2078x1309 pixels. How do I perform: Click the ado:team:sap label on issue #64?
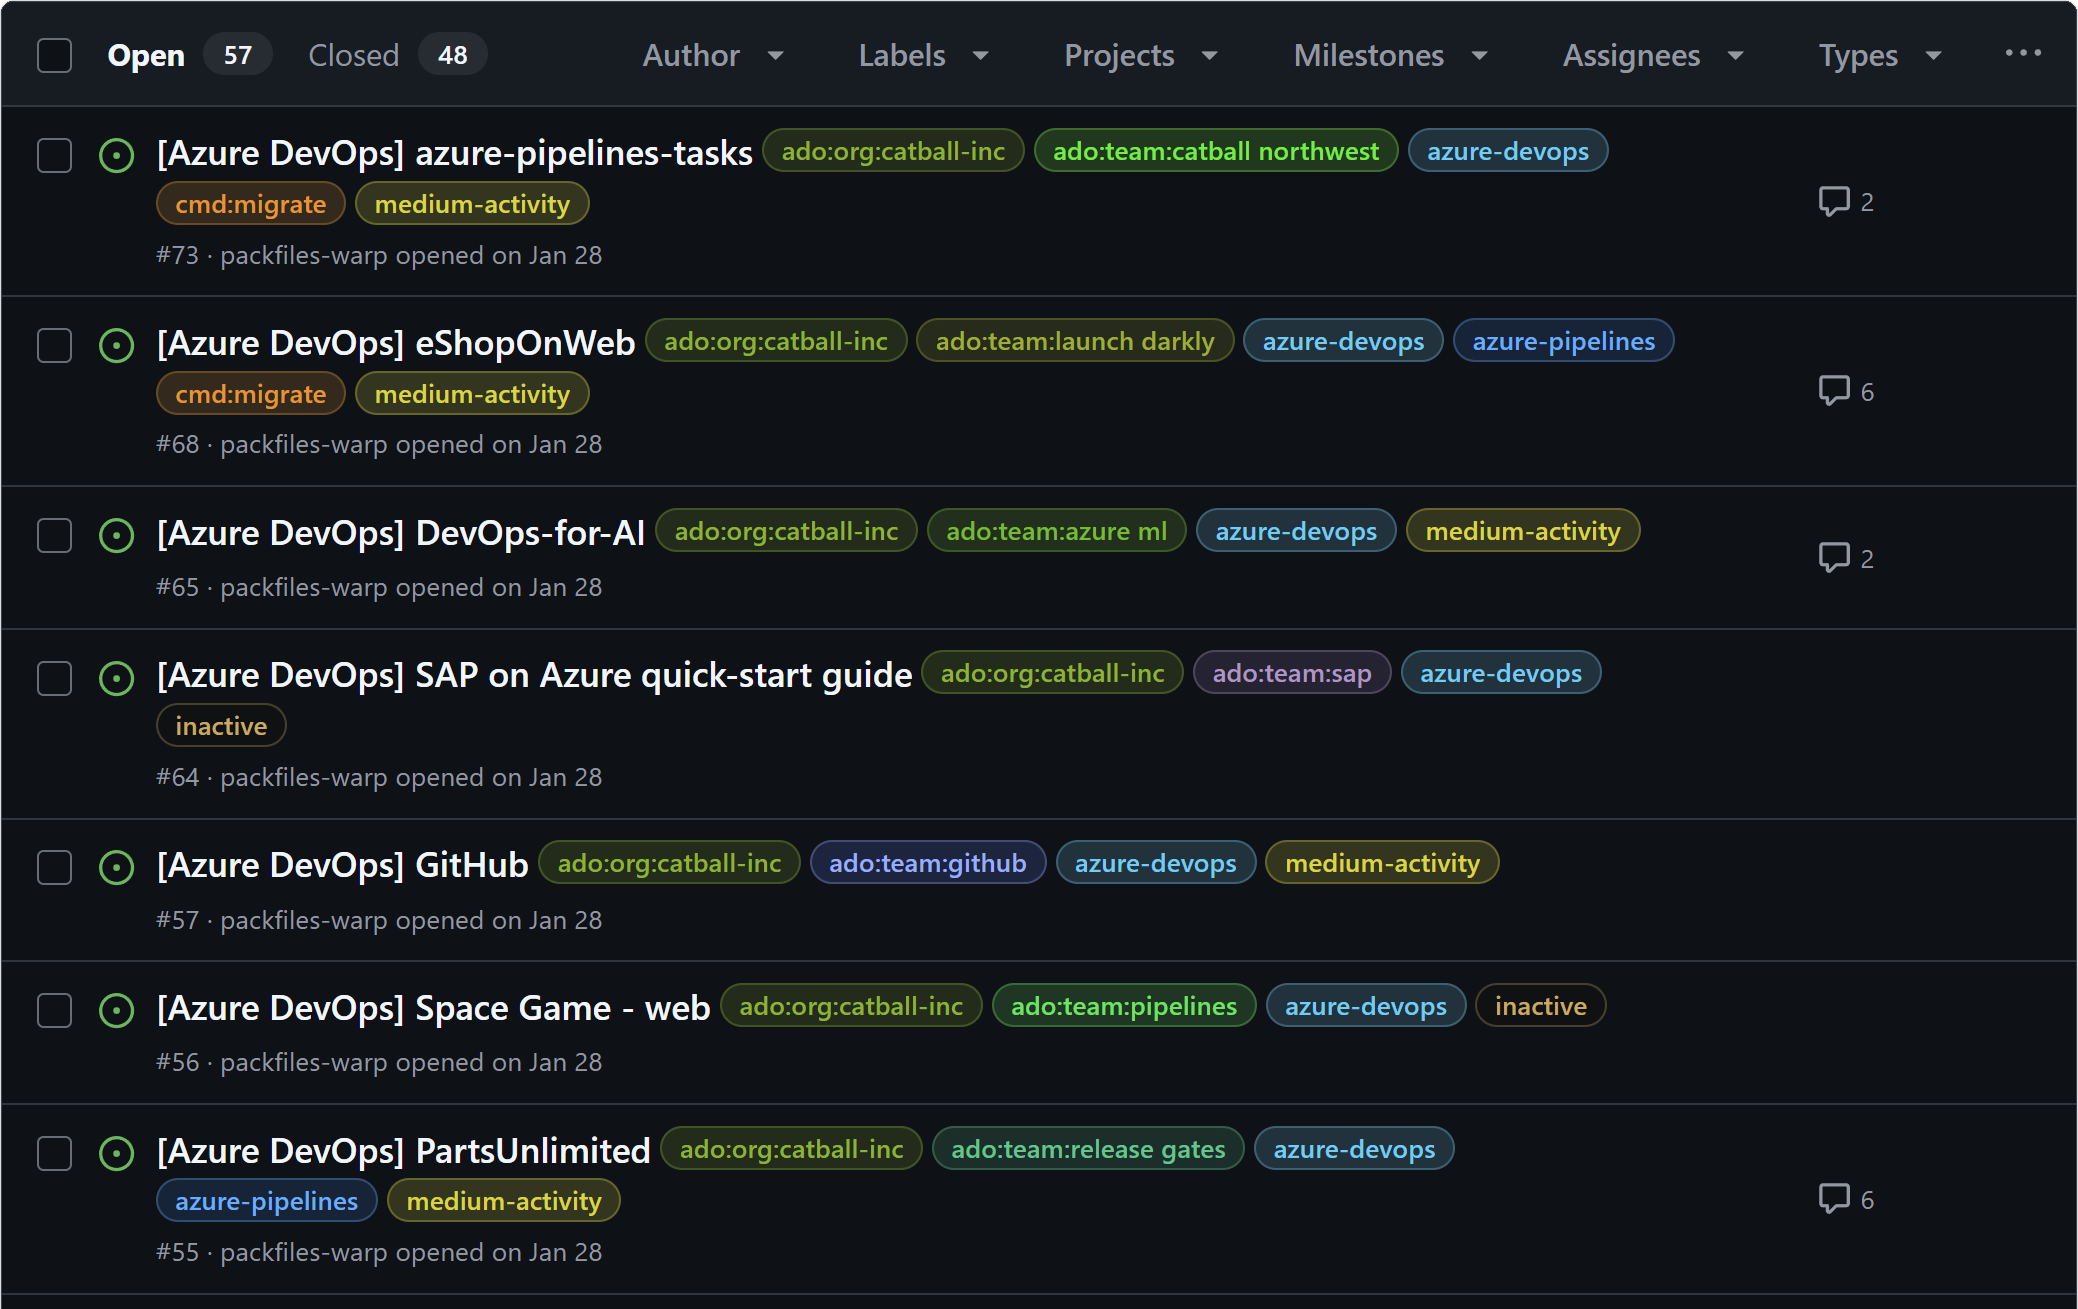(x=1291, y=672)
